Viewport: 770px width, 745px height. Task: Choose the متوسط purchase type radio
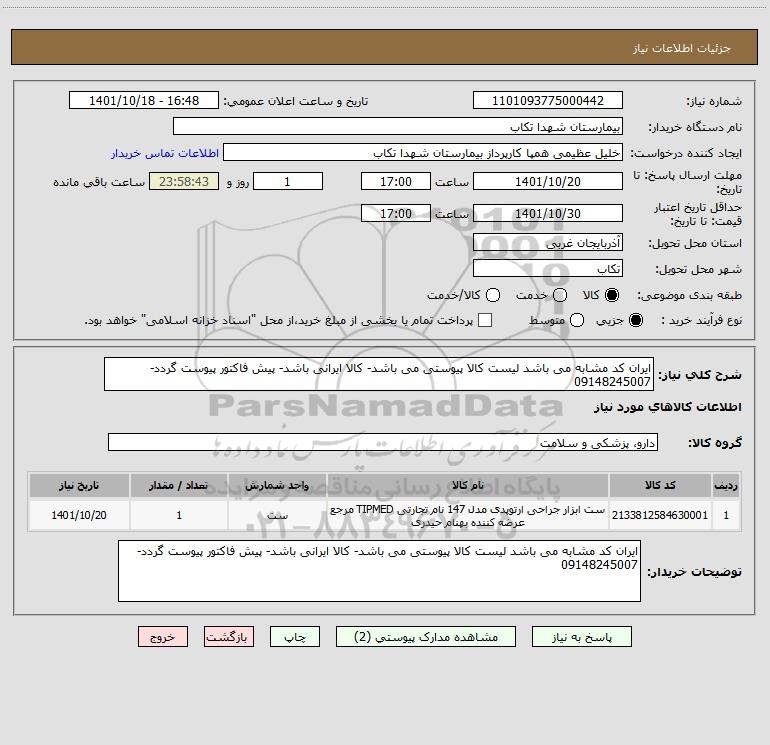577,320
